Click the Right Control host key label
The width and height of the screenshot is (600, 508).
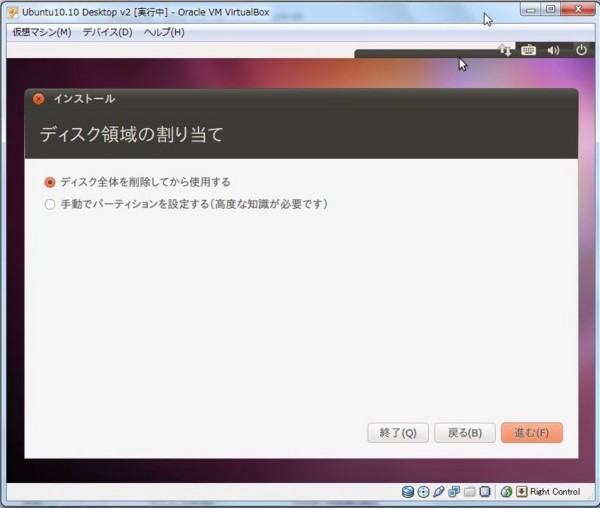555,492
